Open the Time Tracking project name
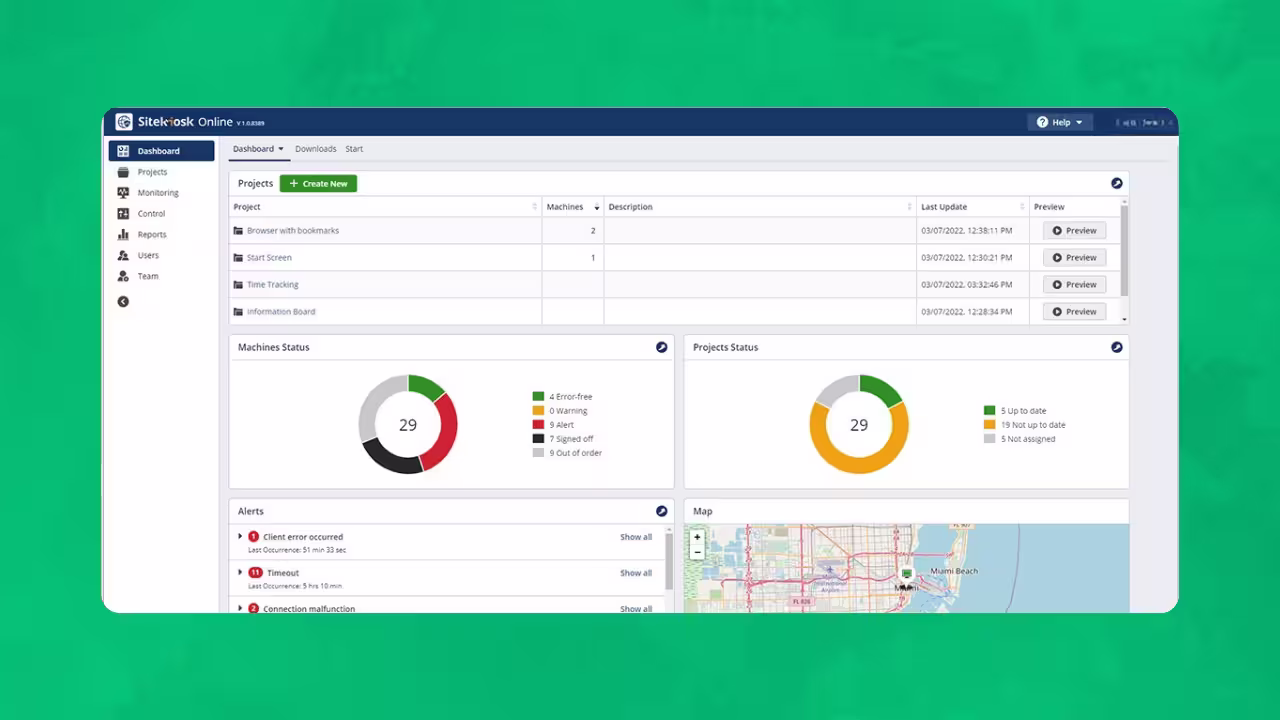The image size is (1280, 720). (273, 285)
